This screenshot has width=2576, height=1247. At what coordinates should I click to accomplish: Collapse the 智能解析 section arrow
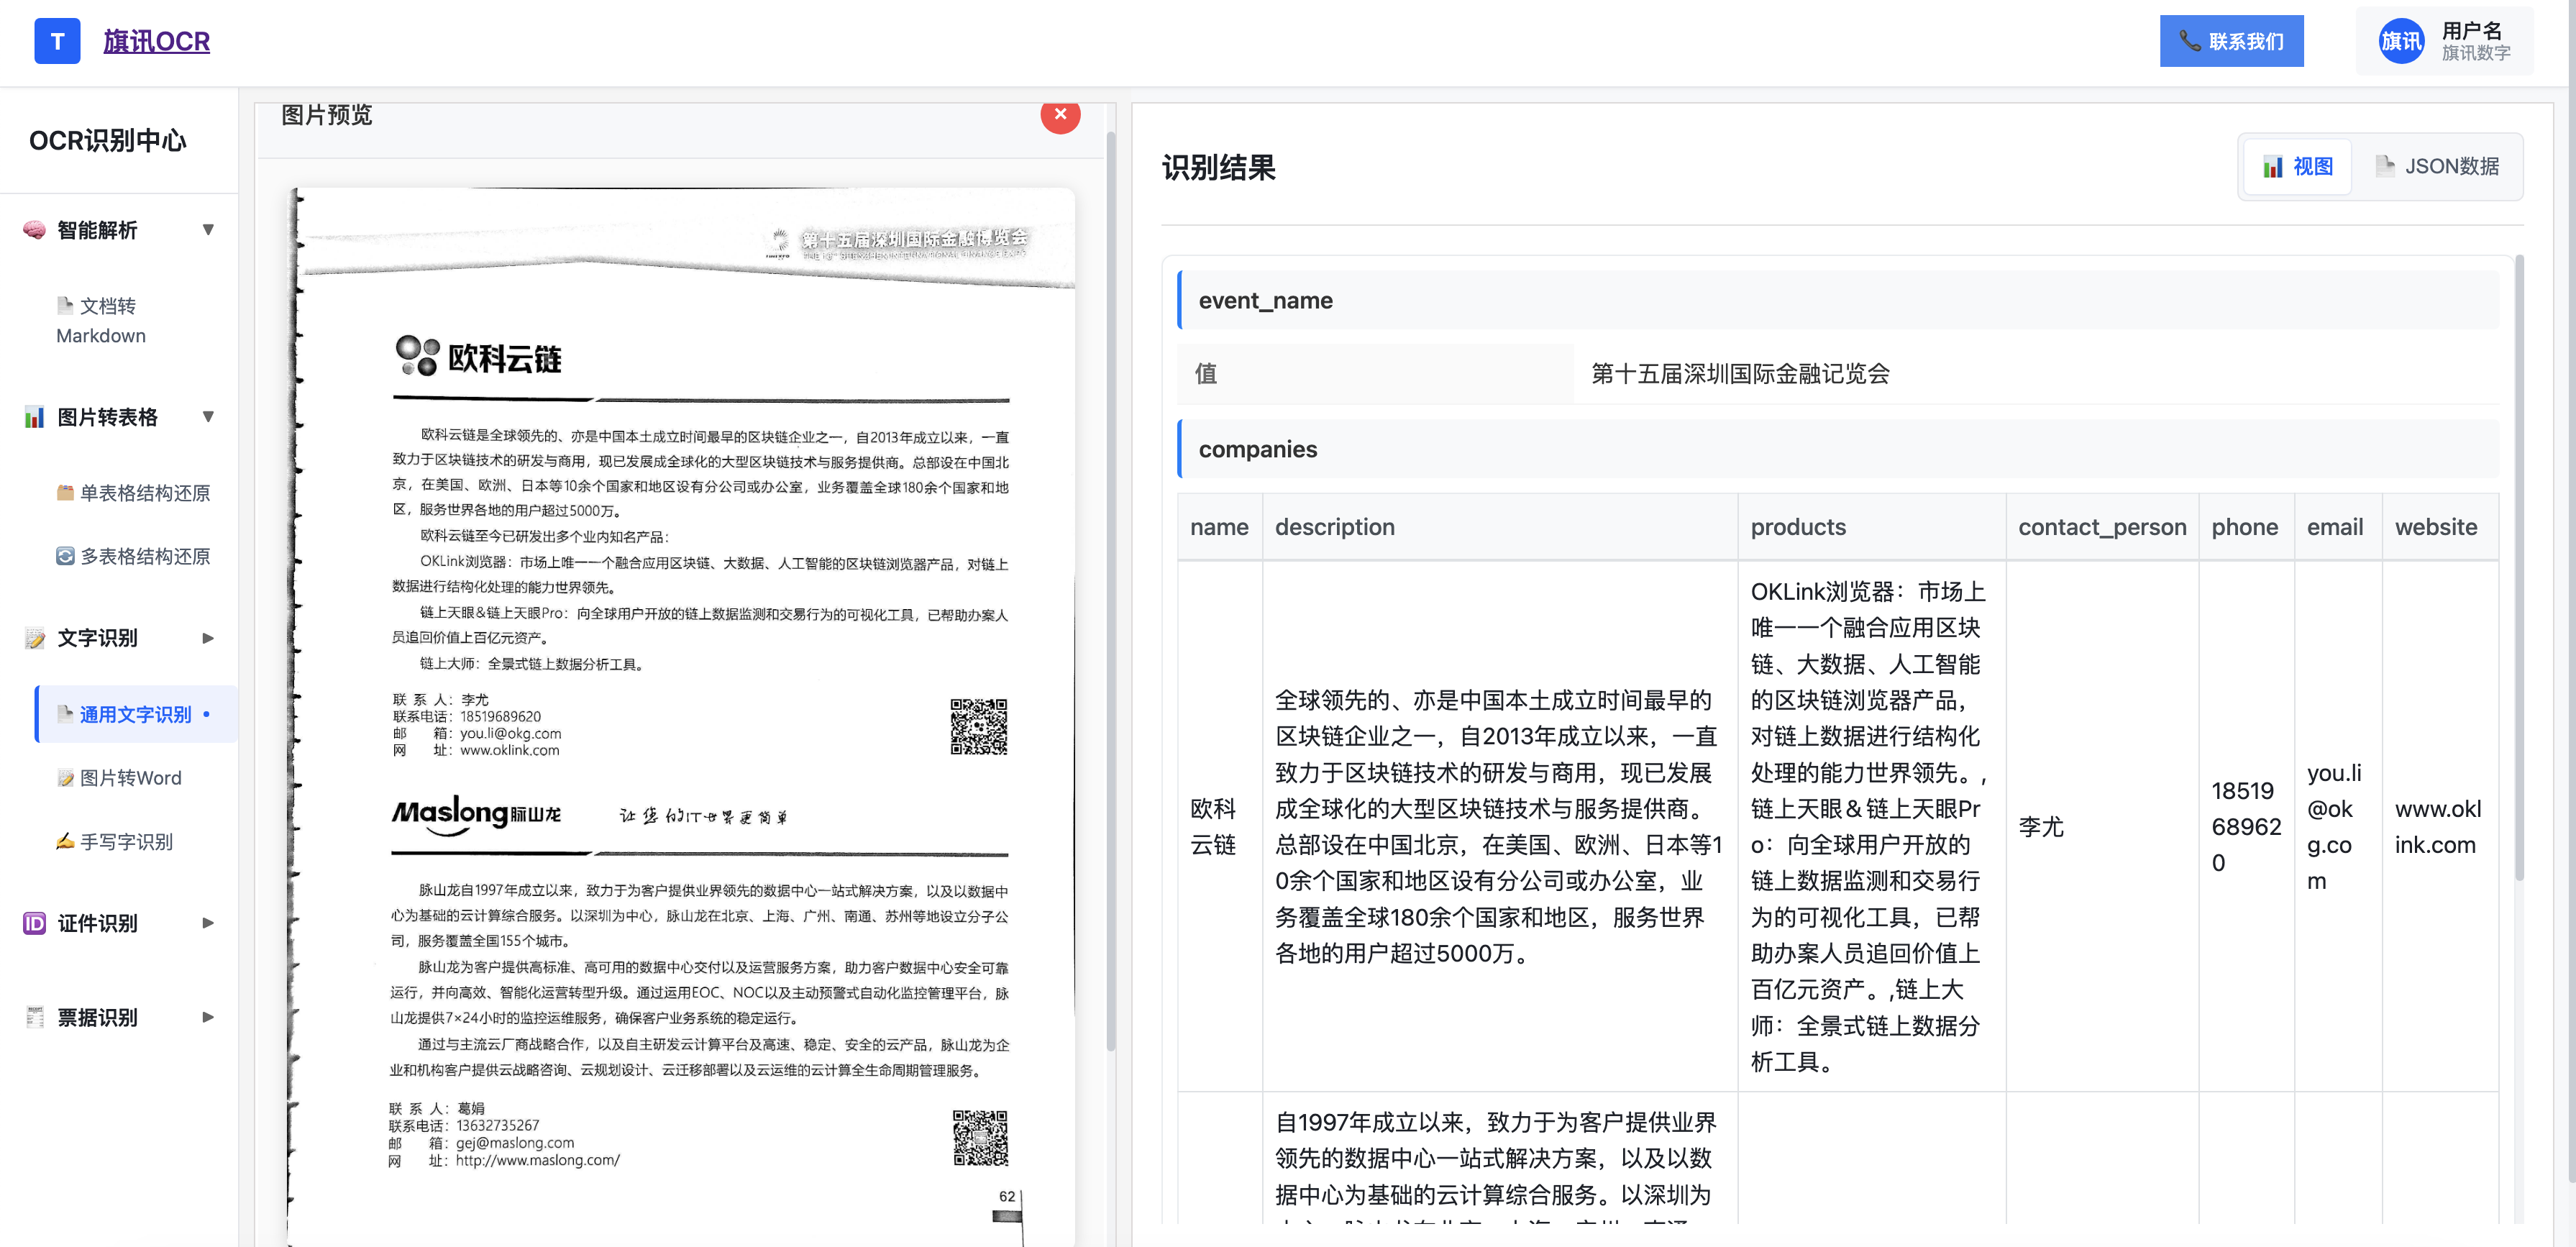(x=208, y=230)
